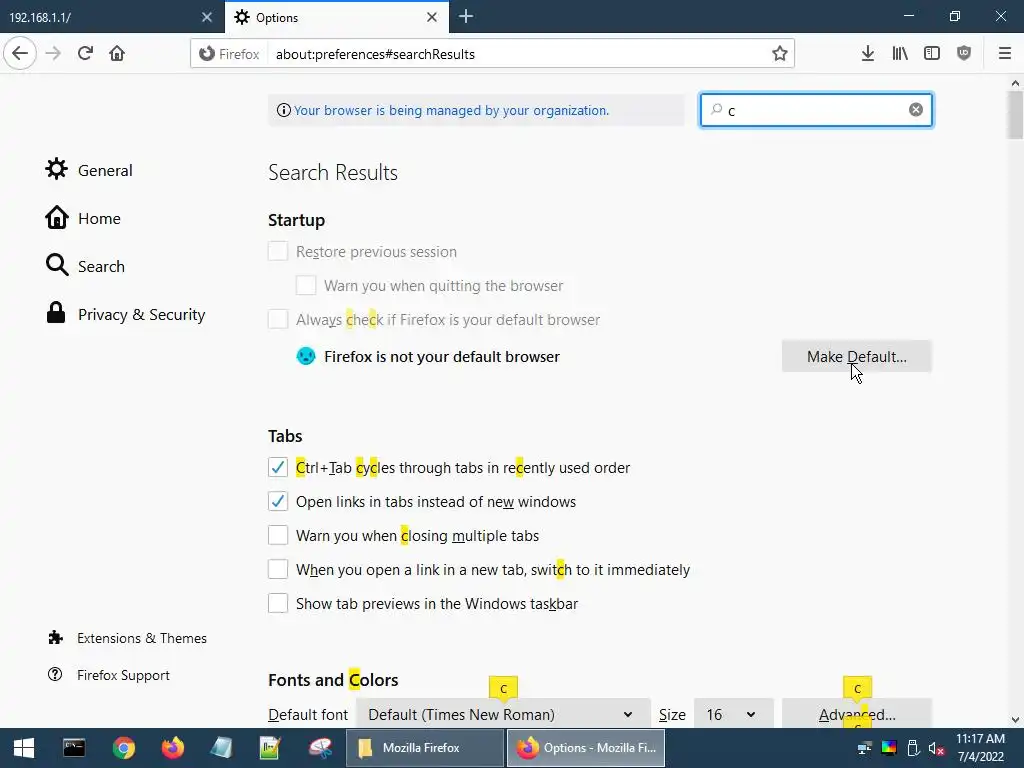Open the Library toolbar icon
The width and height of the screenshot is (1024, 768).
[900, 53]
